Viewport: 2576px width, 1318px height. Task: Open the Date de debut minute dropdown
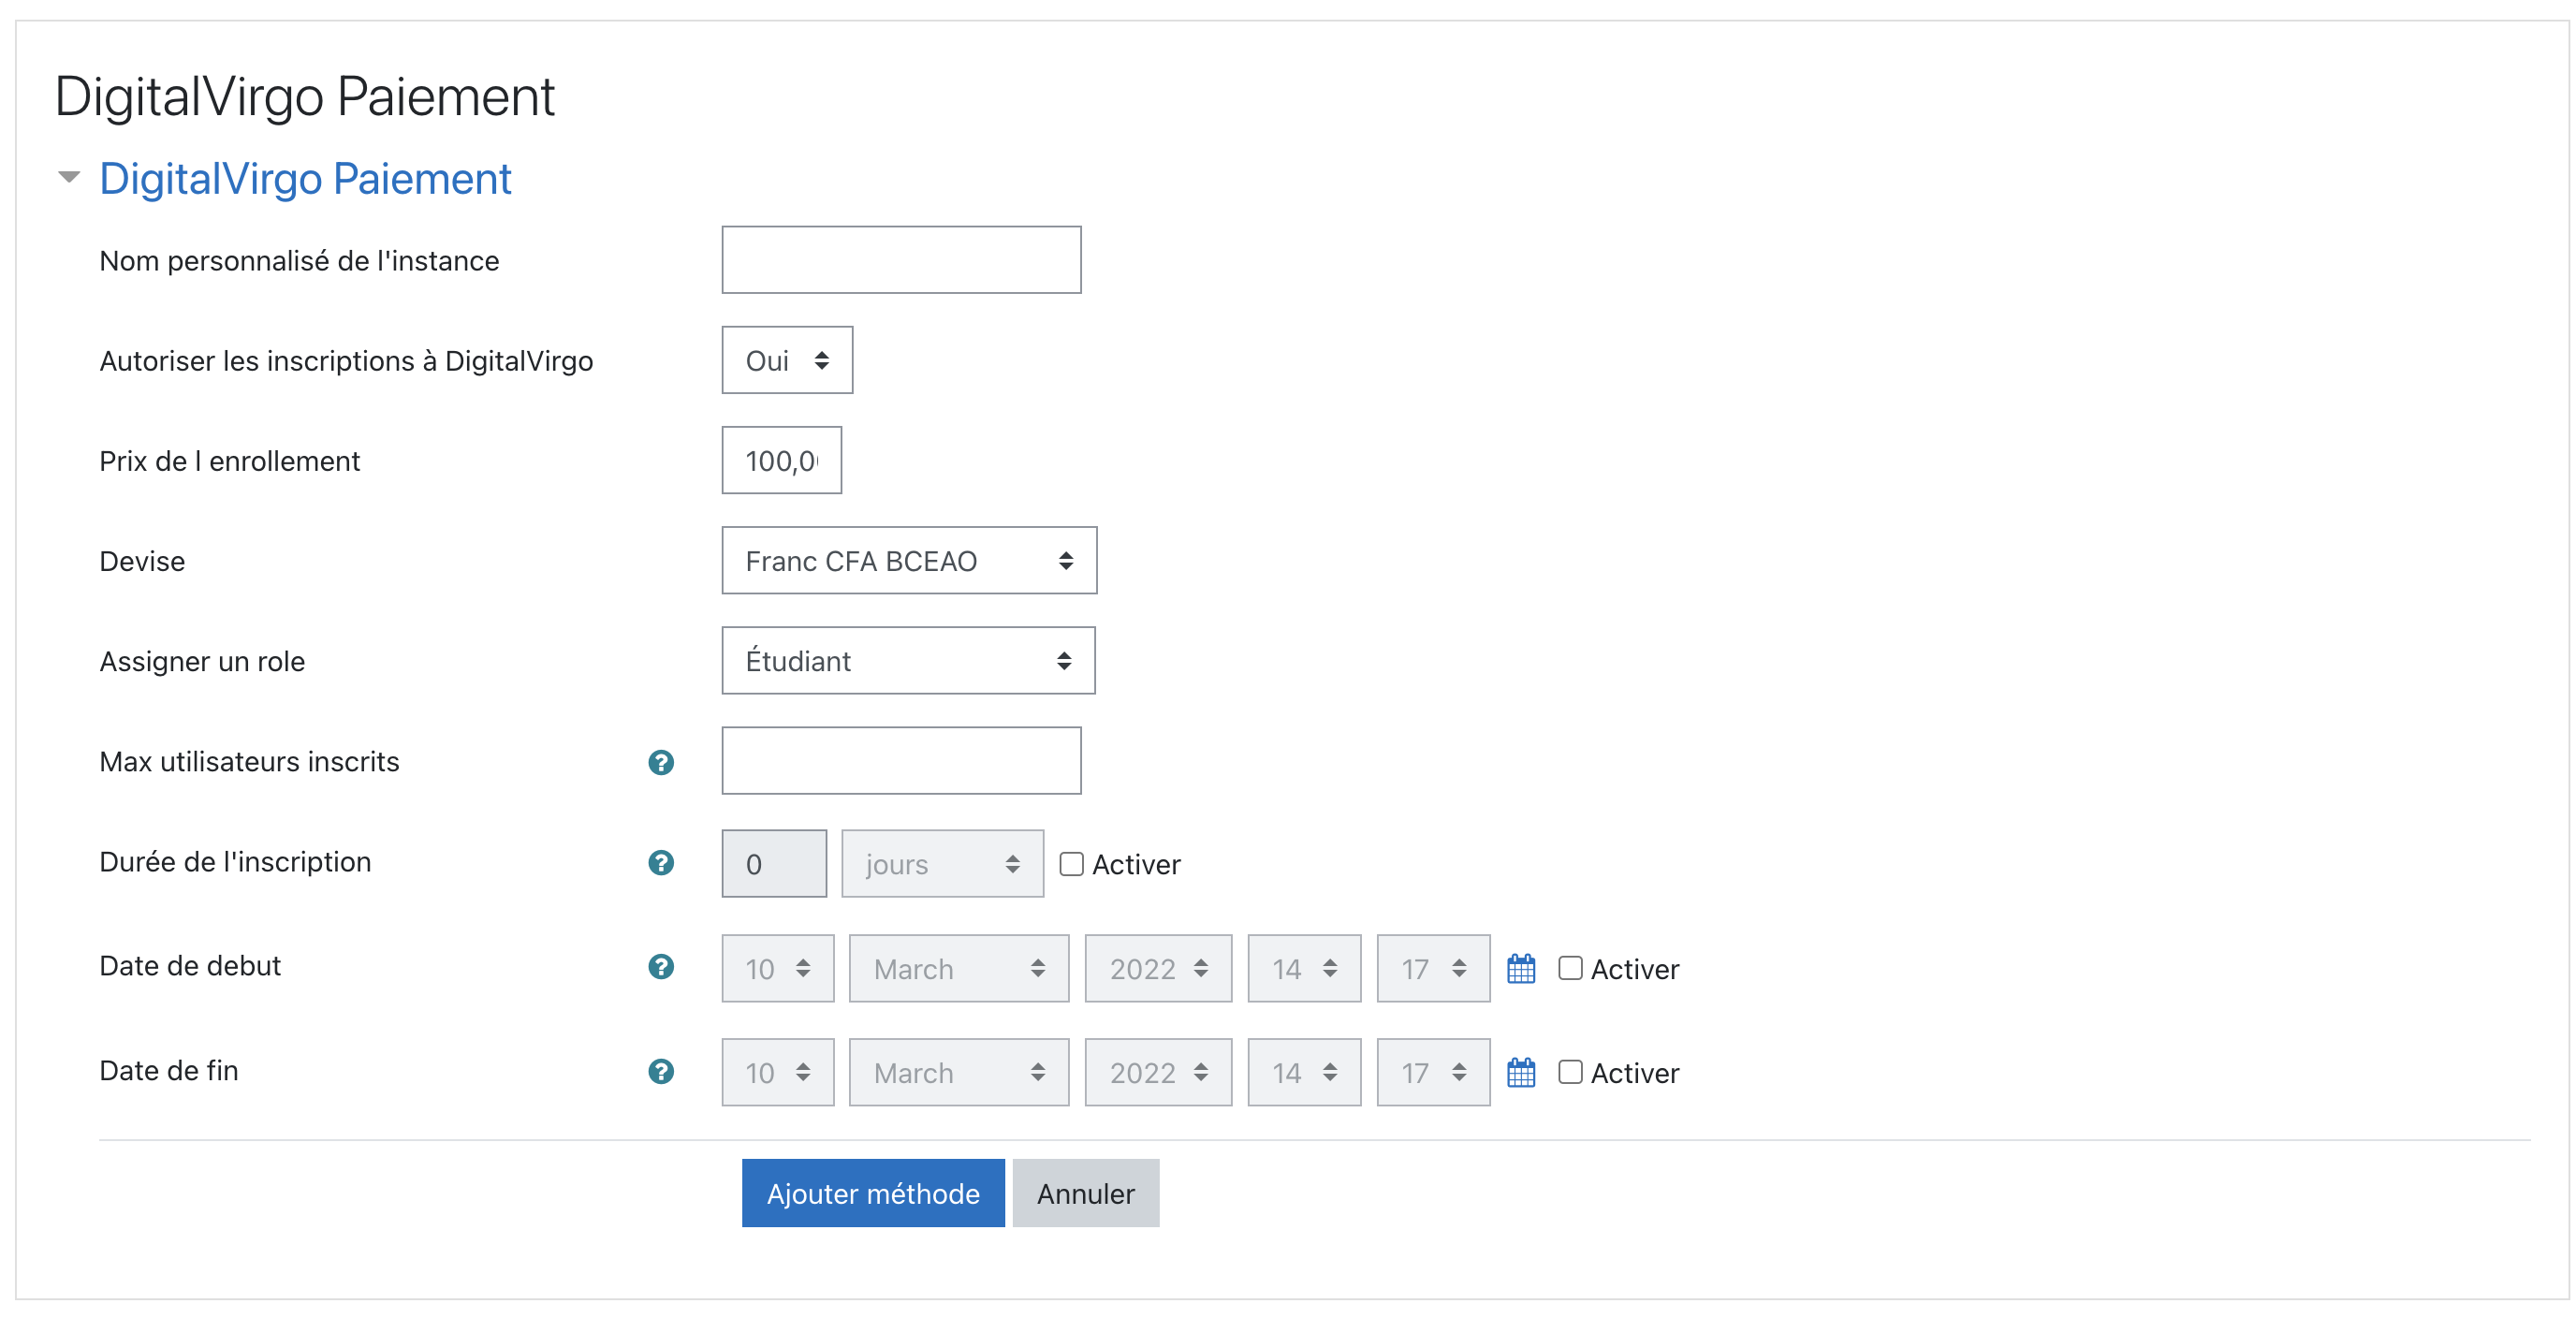click(1433, 968)
